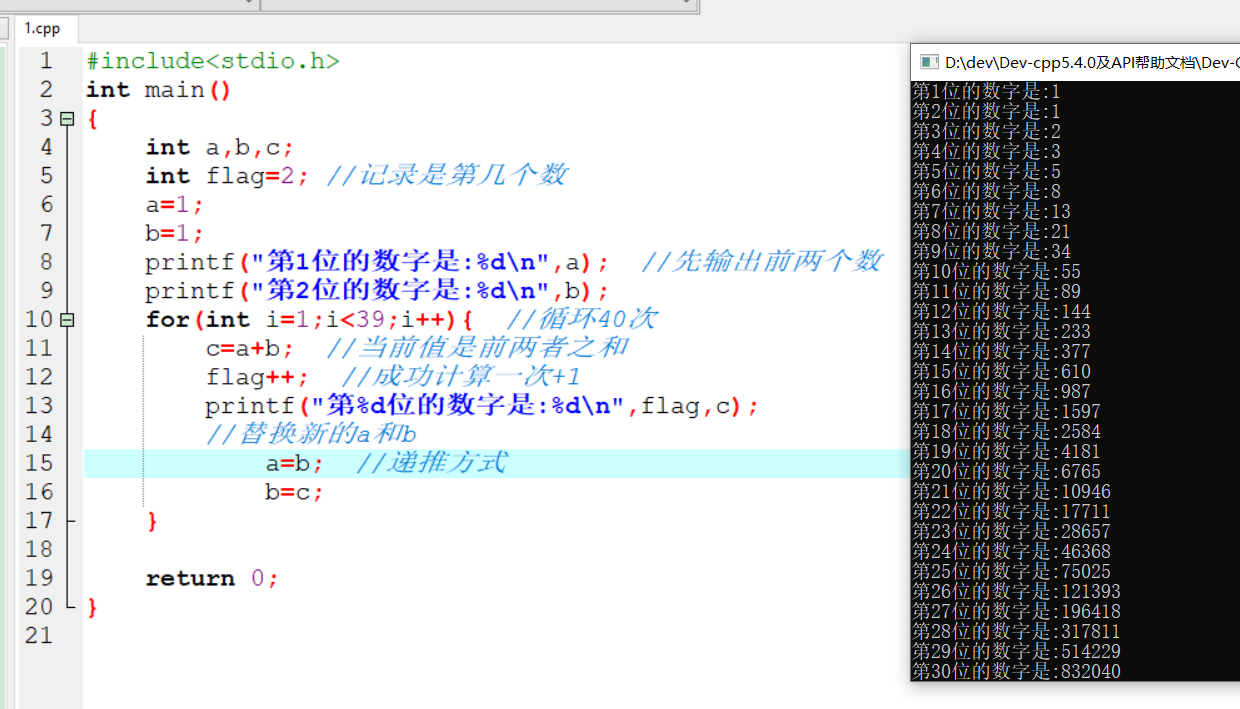
Task: Click the comment '//循环40次'
Action: [582, 320]
